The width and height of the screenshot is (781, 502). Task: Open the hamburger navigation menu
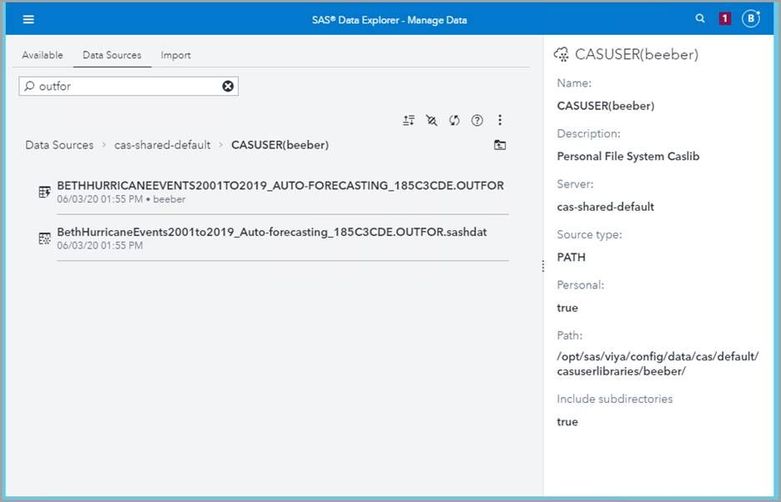(x=28, y=19)
